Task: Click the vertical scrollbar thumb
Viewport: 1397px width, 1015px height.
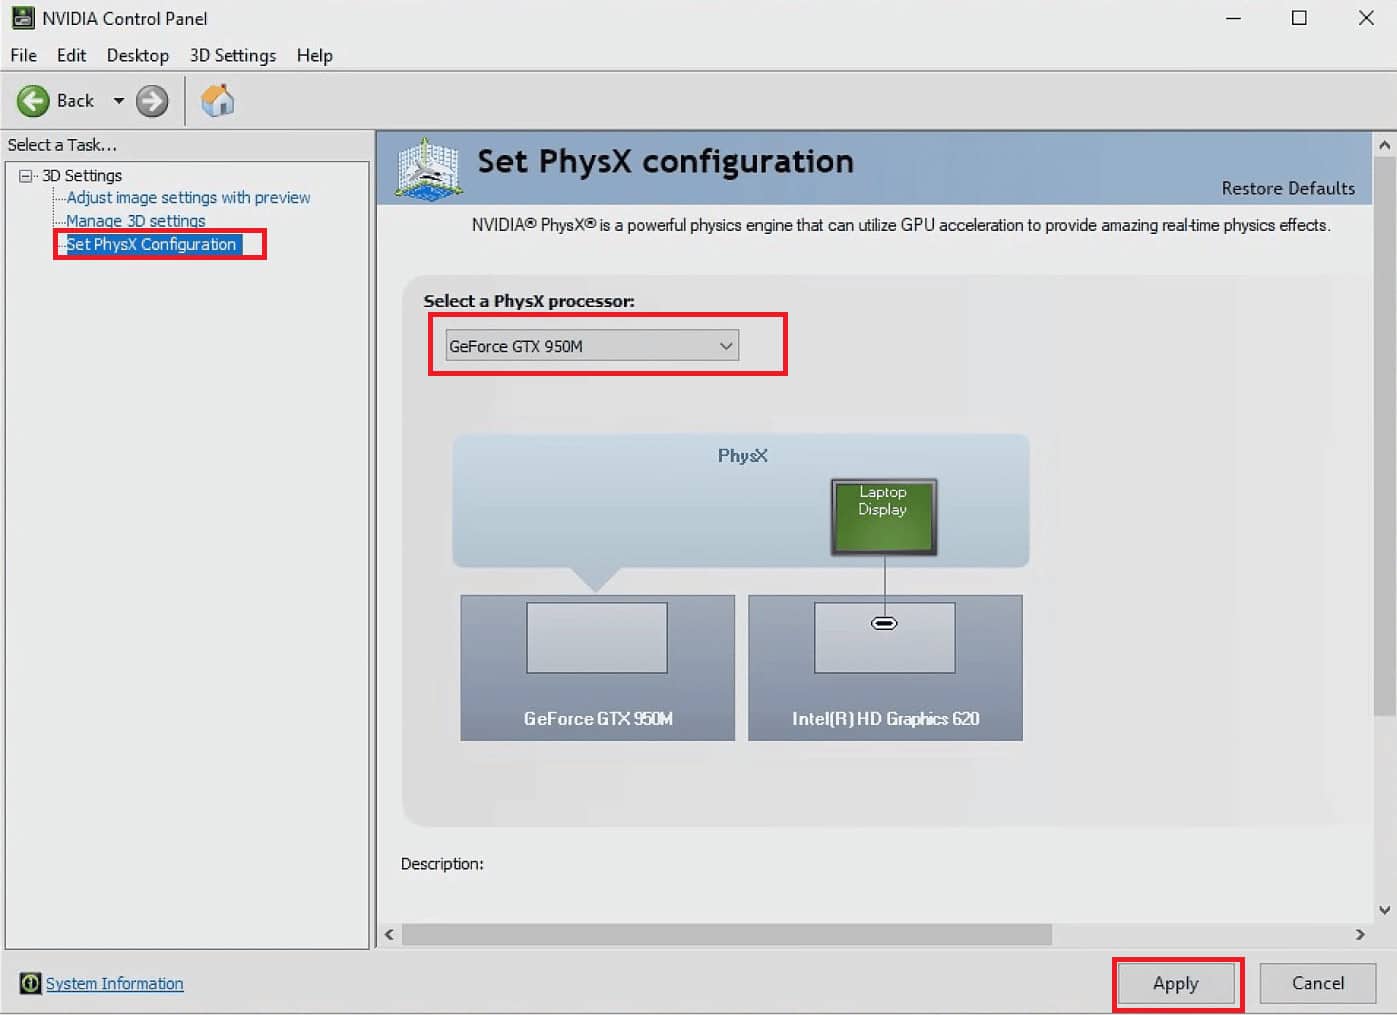Action: [1385, 436]
